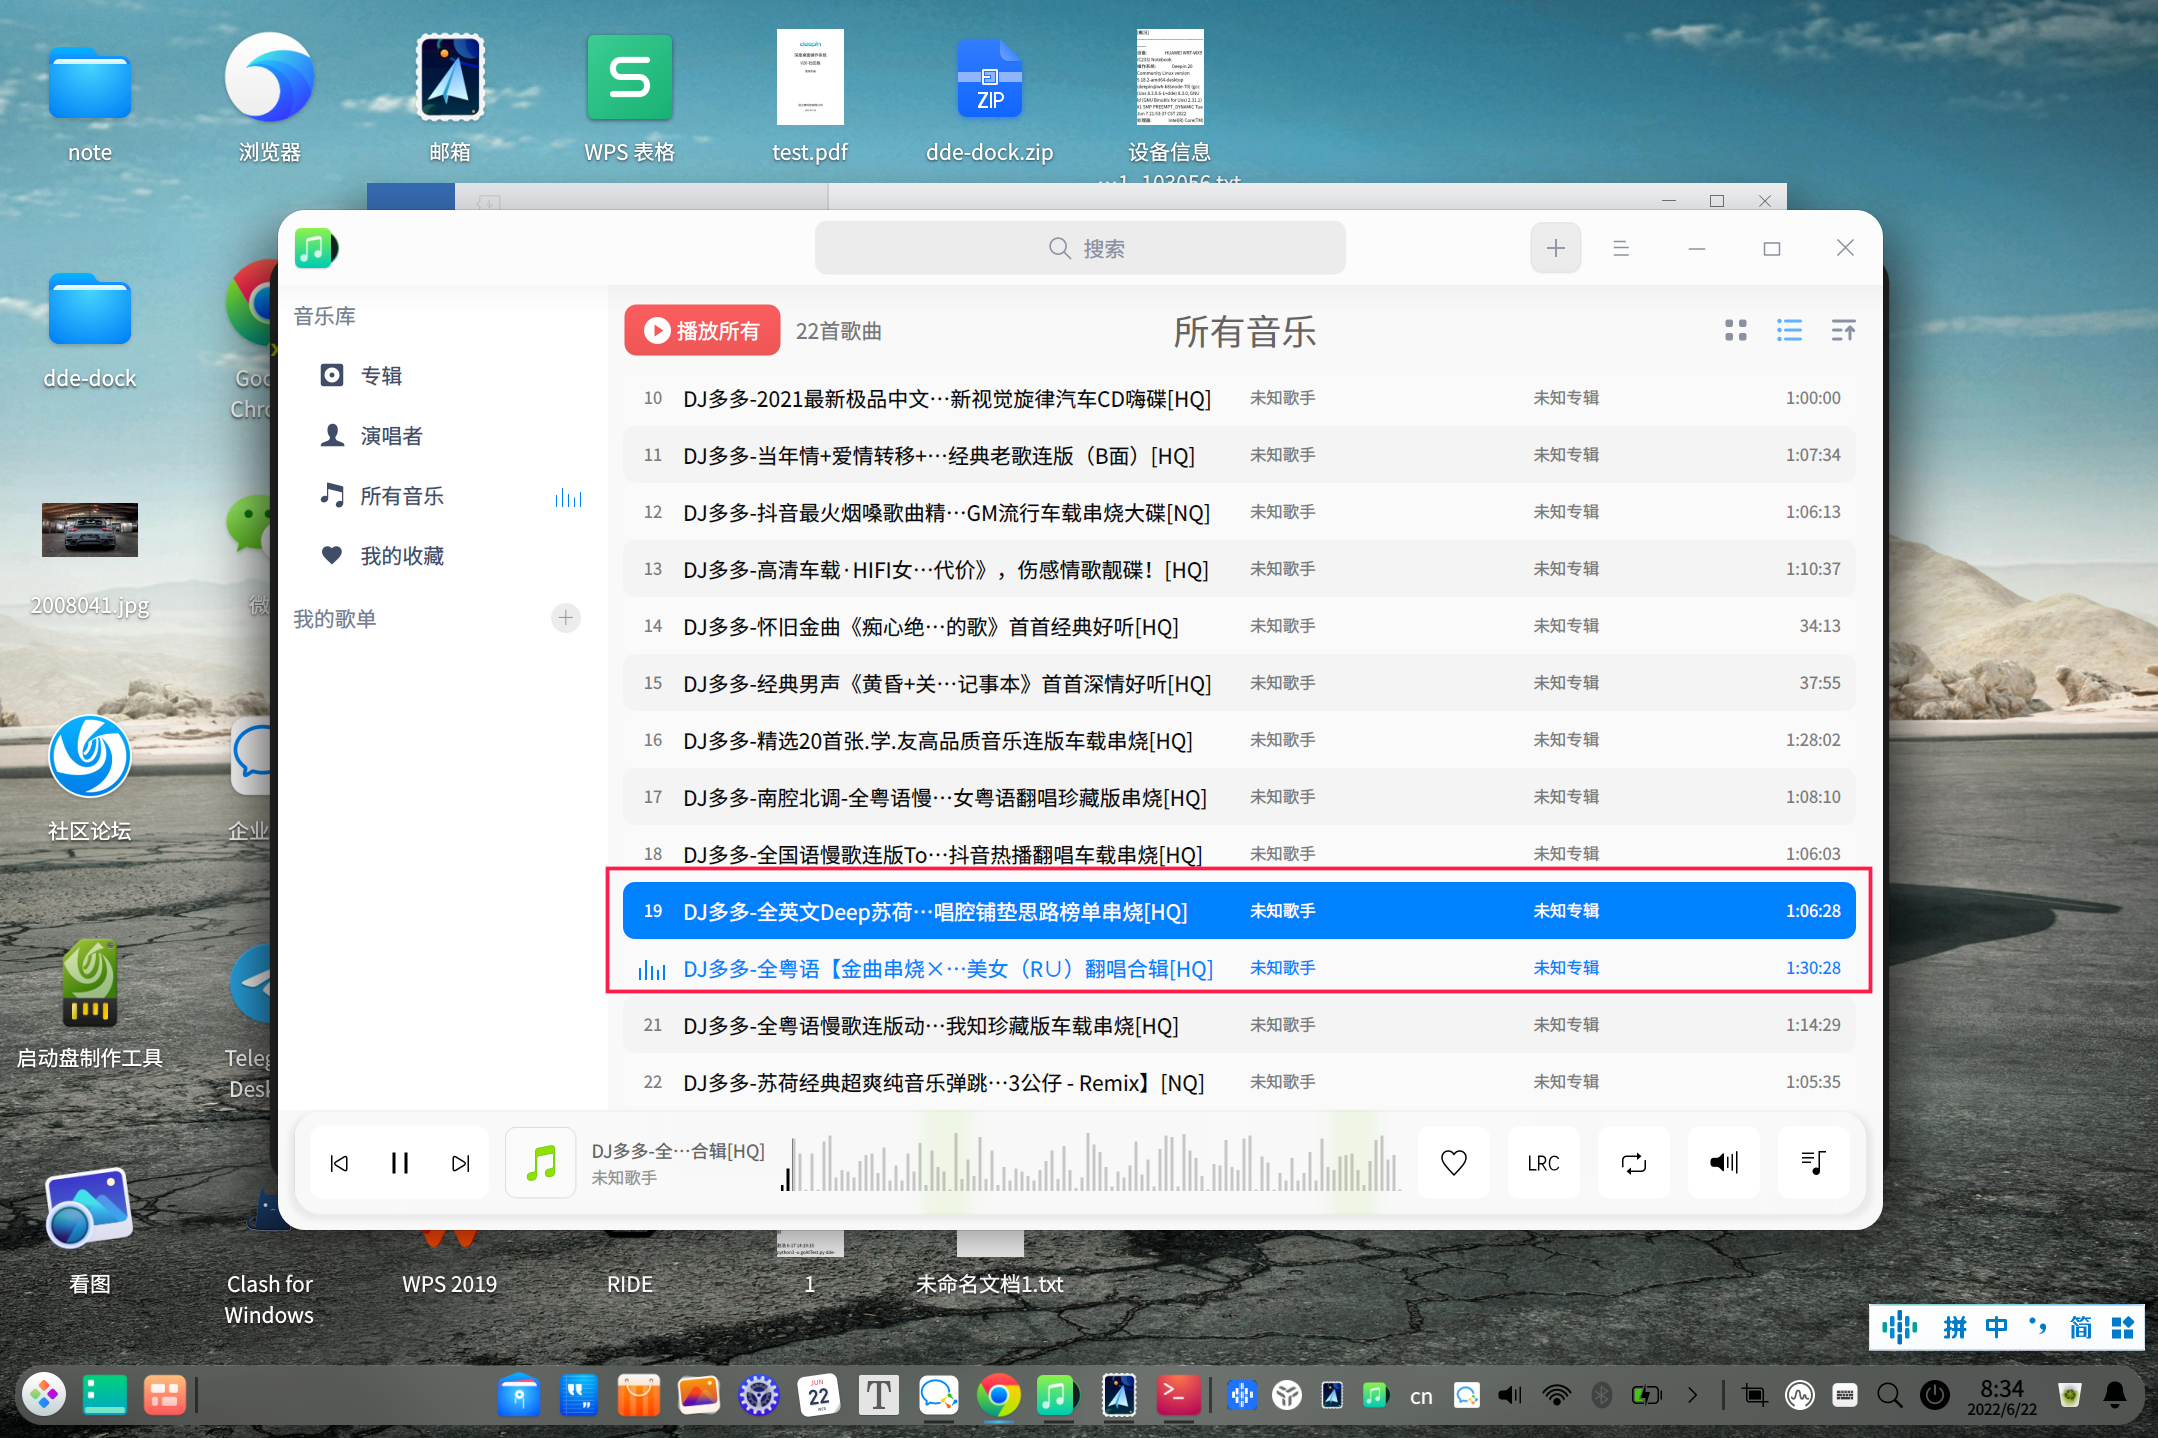Open the main menu hamburger

pos(1621,248)
